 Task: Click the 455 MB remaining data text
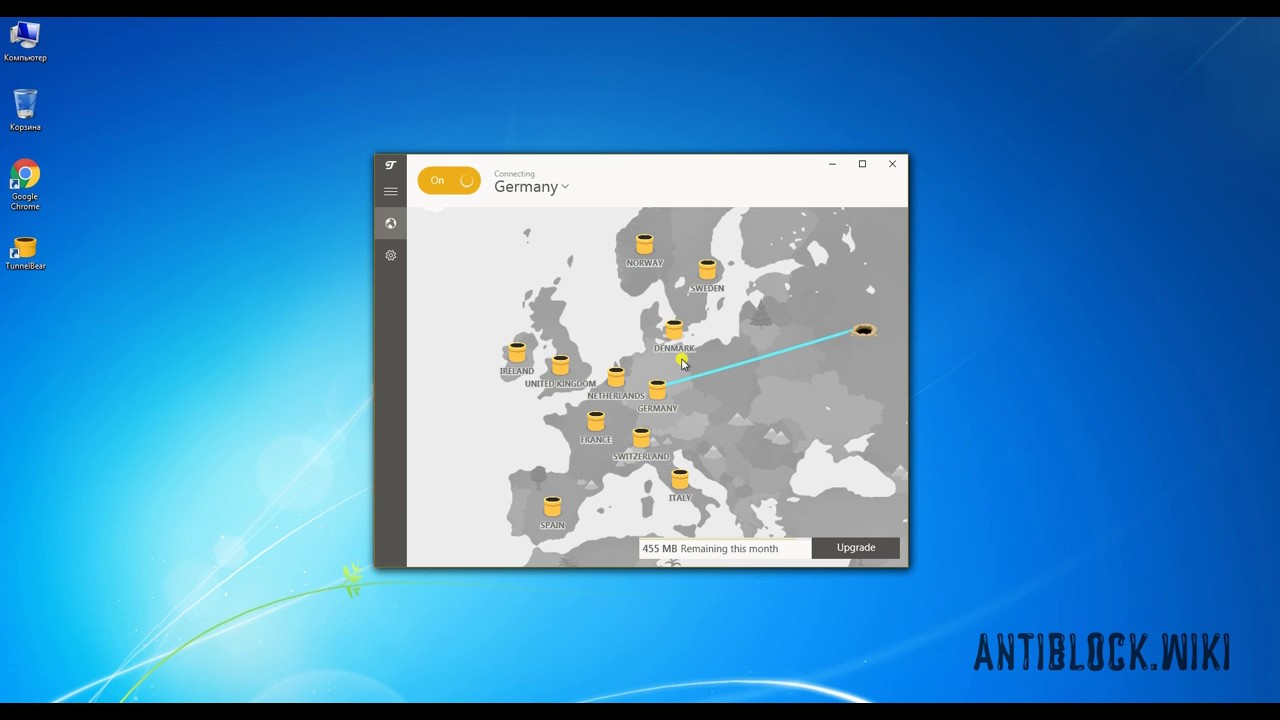coord(710,548)
